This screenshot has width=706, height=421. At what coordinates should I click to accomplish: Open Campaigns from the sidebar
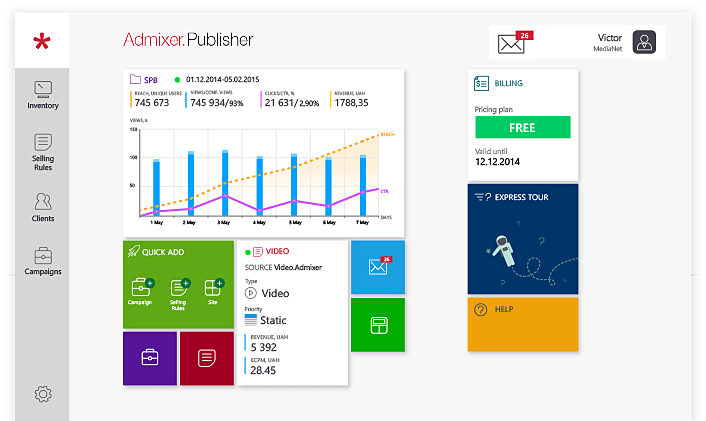[x=42, y=261]
